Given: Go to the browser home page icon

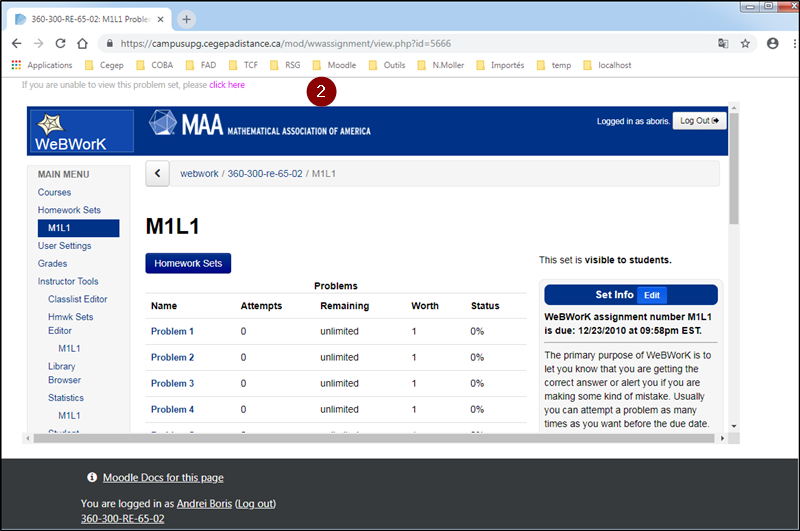Looking at the screenshot, I should point(83,44).
